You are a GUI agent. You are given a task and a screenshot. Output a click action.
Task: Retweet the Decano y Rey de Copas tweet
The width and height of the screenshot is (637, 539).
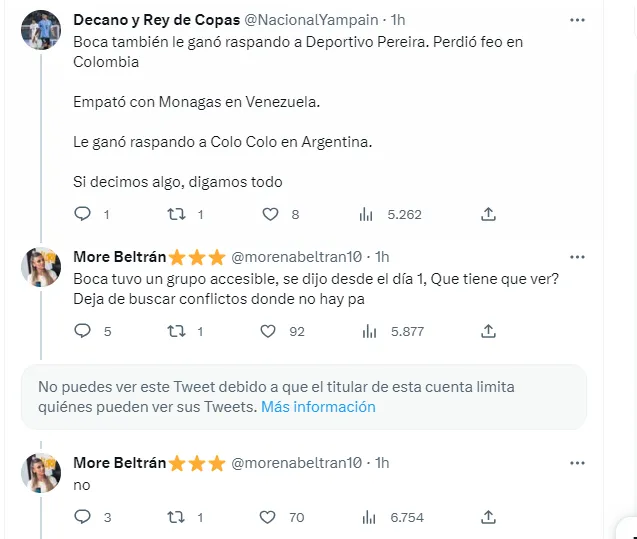176,214
